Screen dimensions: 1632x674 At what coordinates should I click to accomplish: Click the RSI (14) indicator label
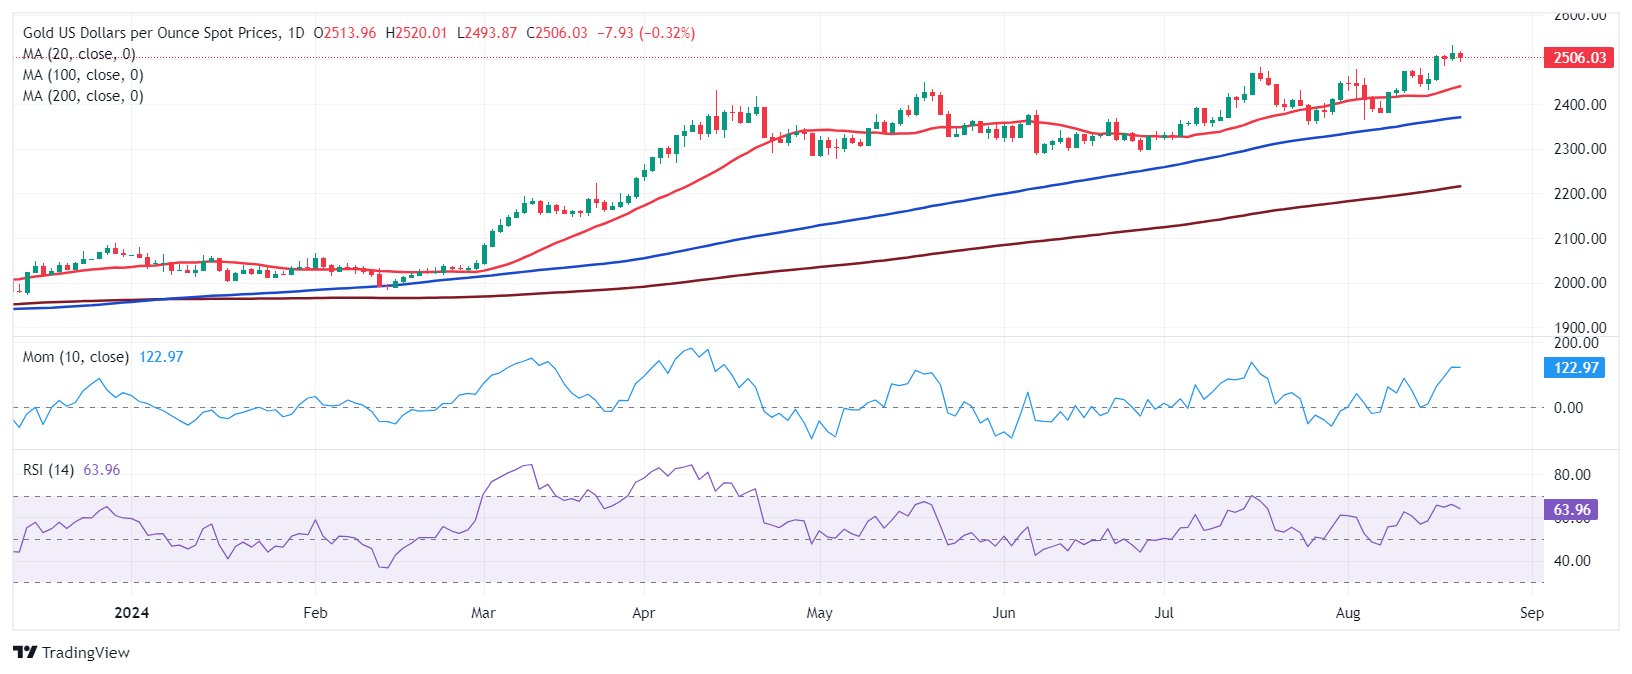coord(49,470)
